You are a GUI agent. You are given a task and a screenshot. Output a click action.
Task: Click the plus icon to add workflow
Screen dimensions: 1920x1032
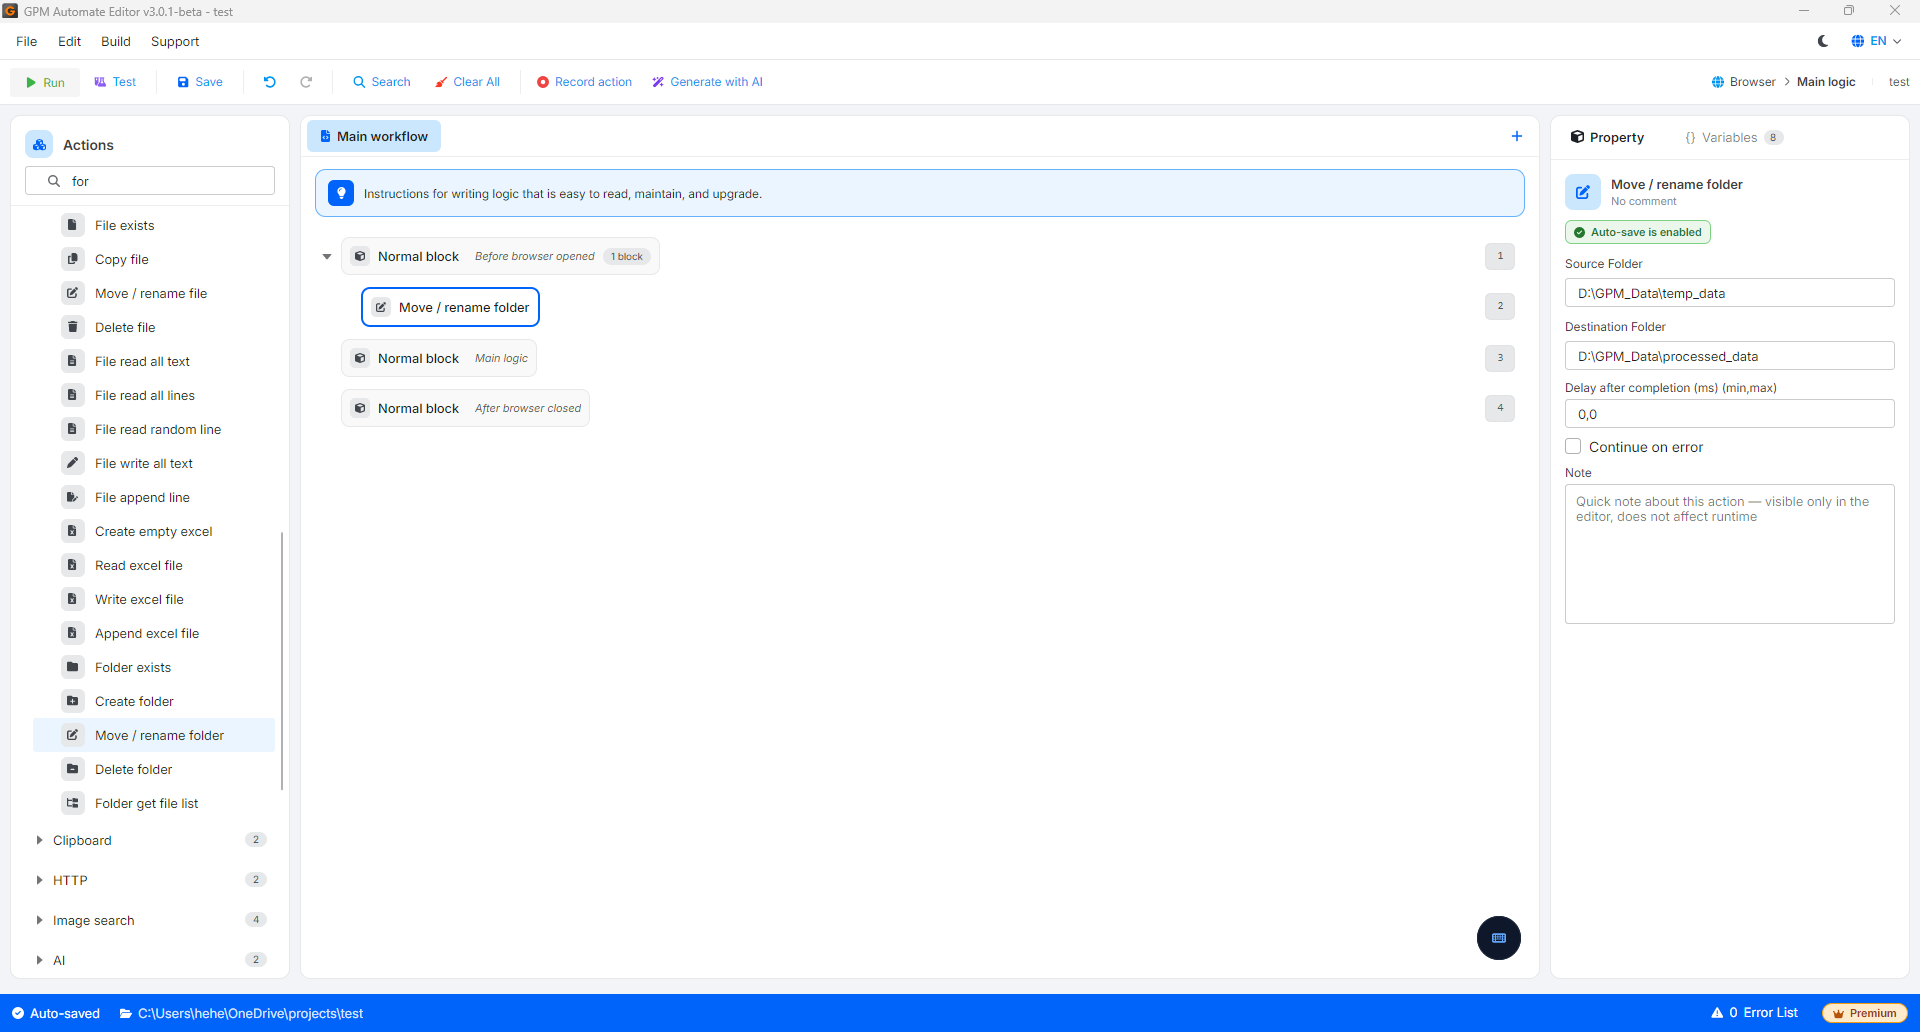point(1516,136)
